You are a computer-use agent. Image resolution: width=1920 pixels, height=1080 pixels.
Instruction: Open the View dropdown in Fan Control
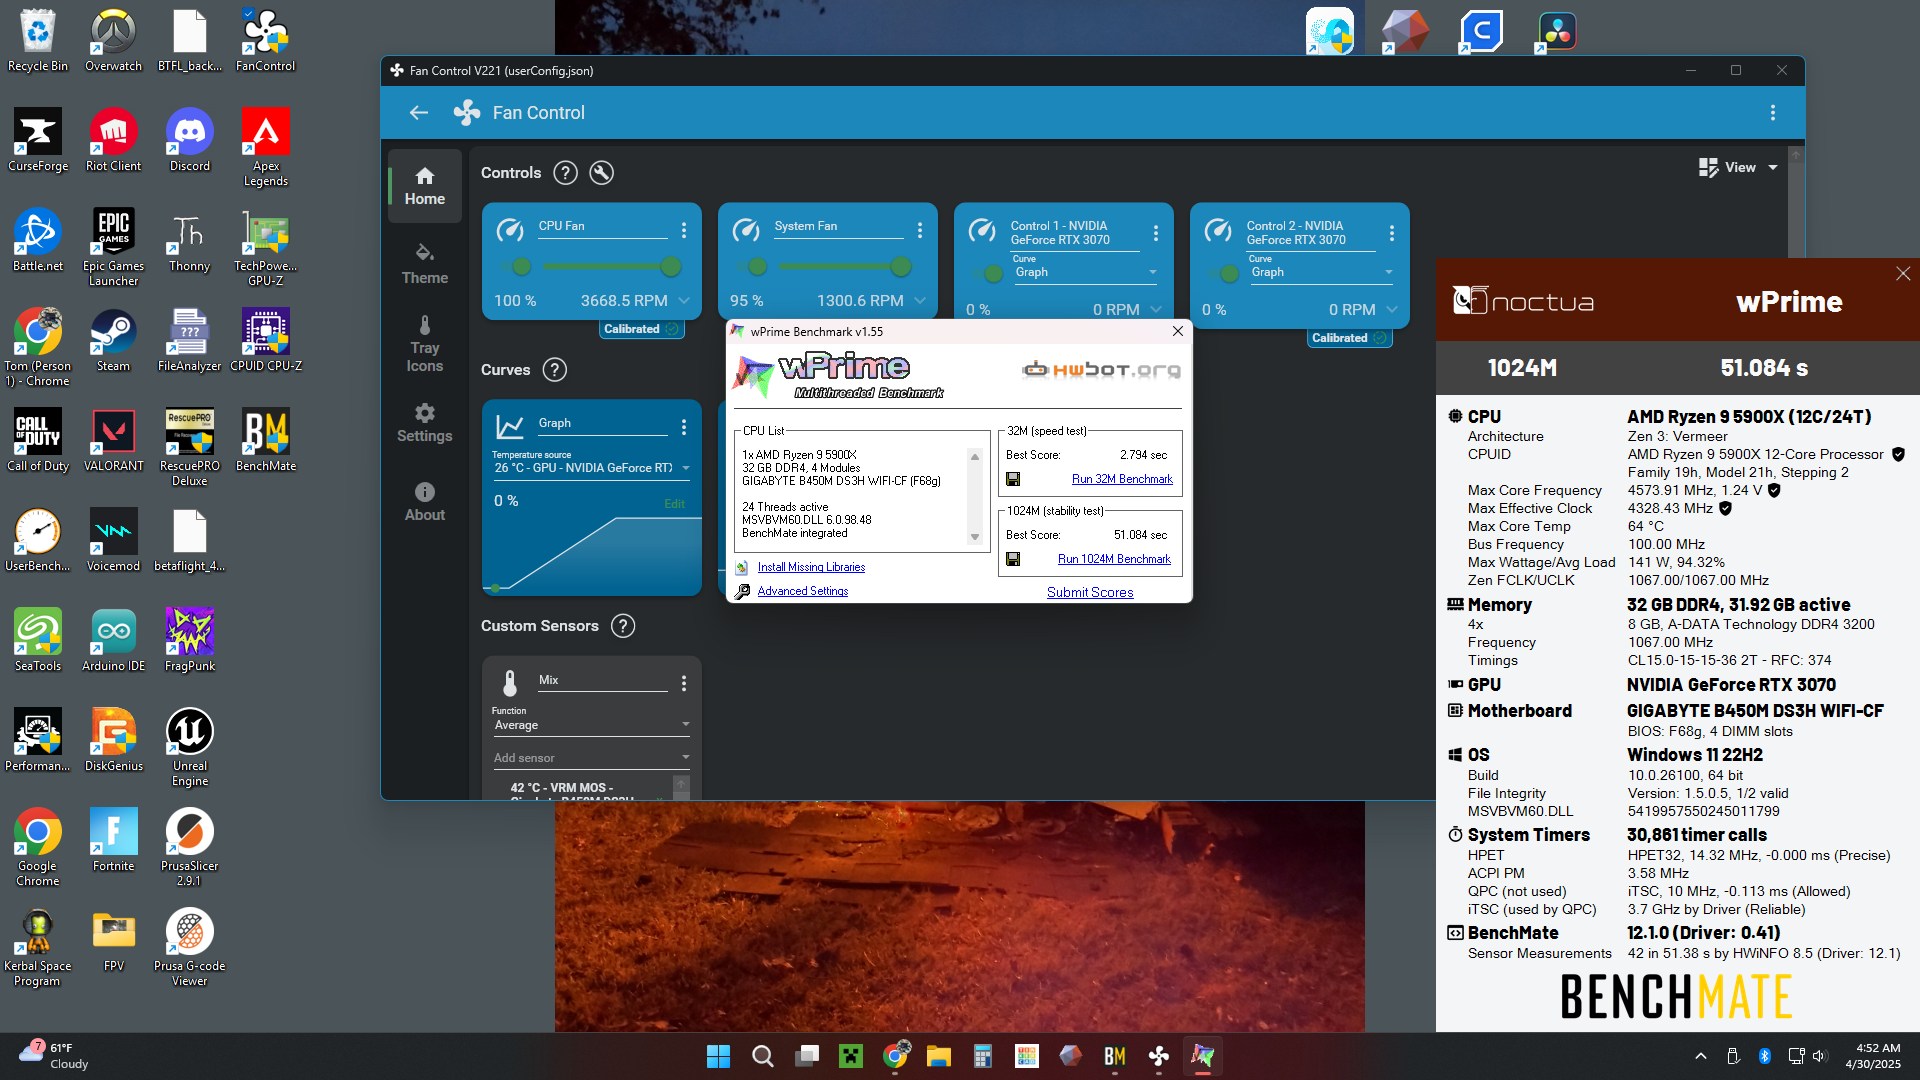[1738, 168]
